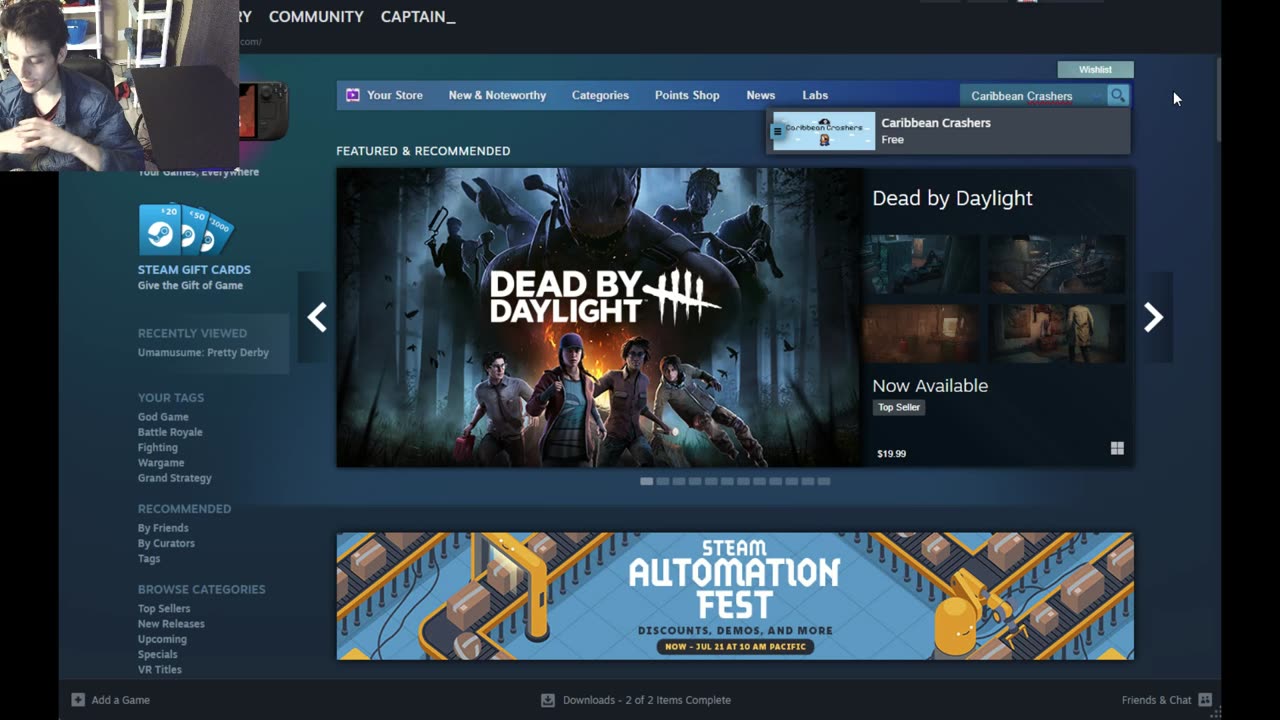Image resolution: width=1280 pixels, height=720 pixels.
Task: Click the Add a Game plus icon
Action: [78, 700]
